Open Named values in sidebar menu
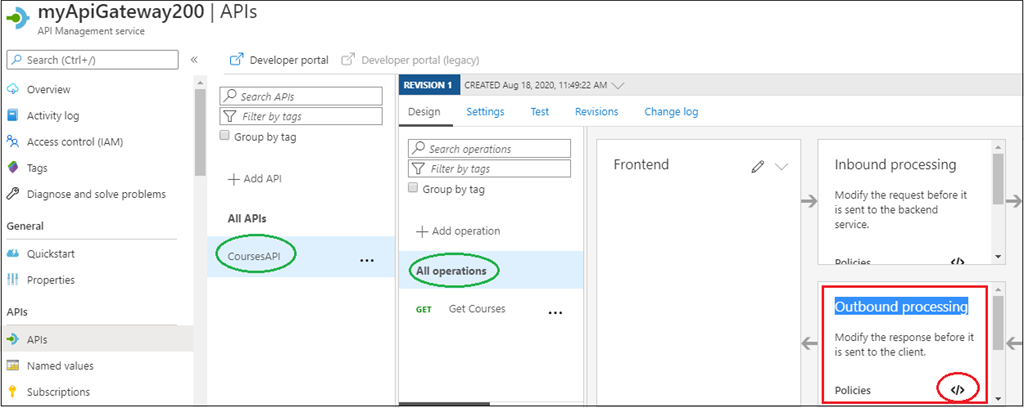Viewport: 1024px width, 408px height. 61,366
